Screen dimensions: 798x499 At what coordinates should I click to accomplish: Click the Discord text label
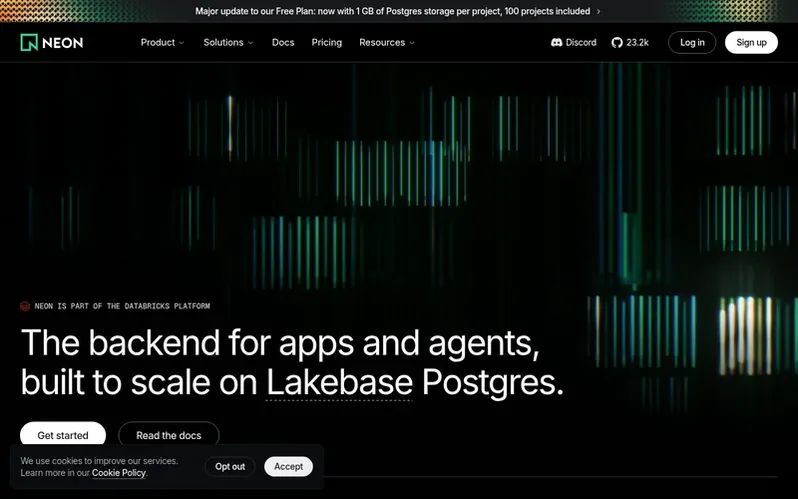click(581, 43)
